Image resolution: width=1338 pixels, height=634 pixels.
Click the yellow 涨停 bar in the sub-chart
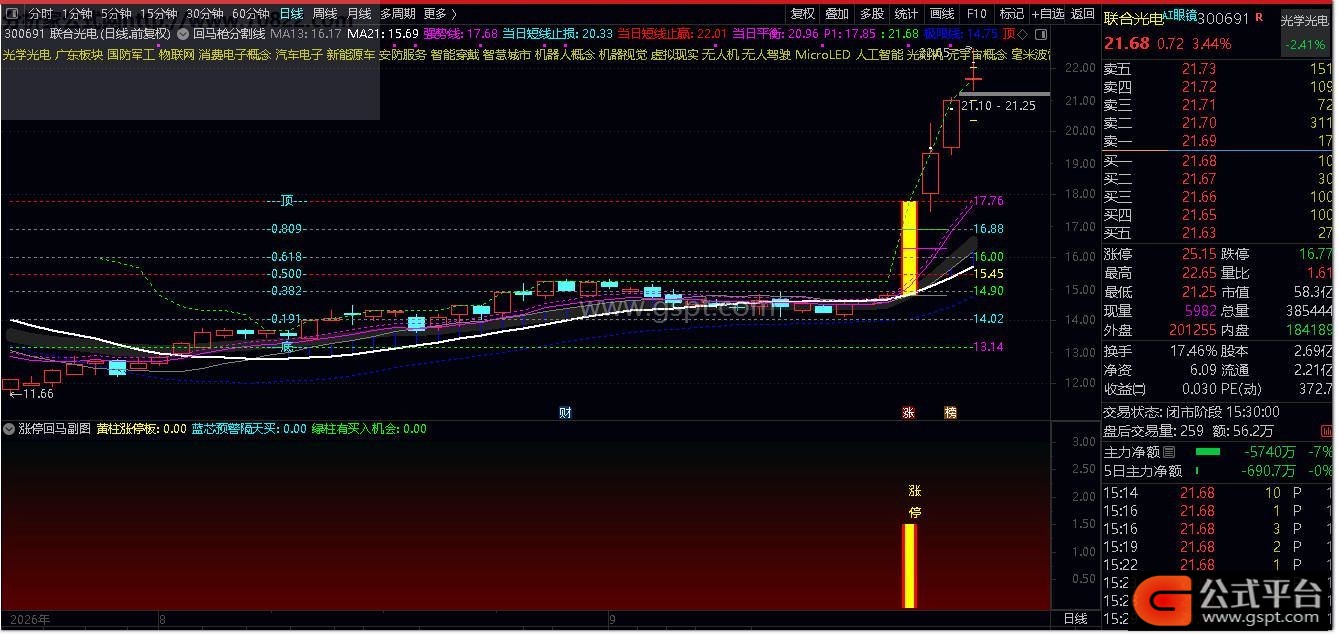point(909,565)
